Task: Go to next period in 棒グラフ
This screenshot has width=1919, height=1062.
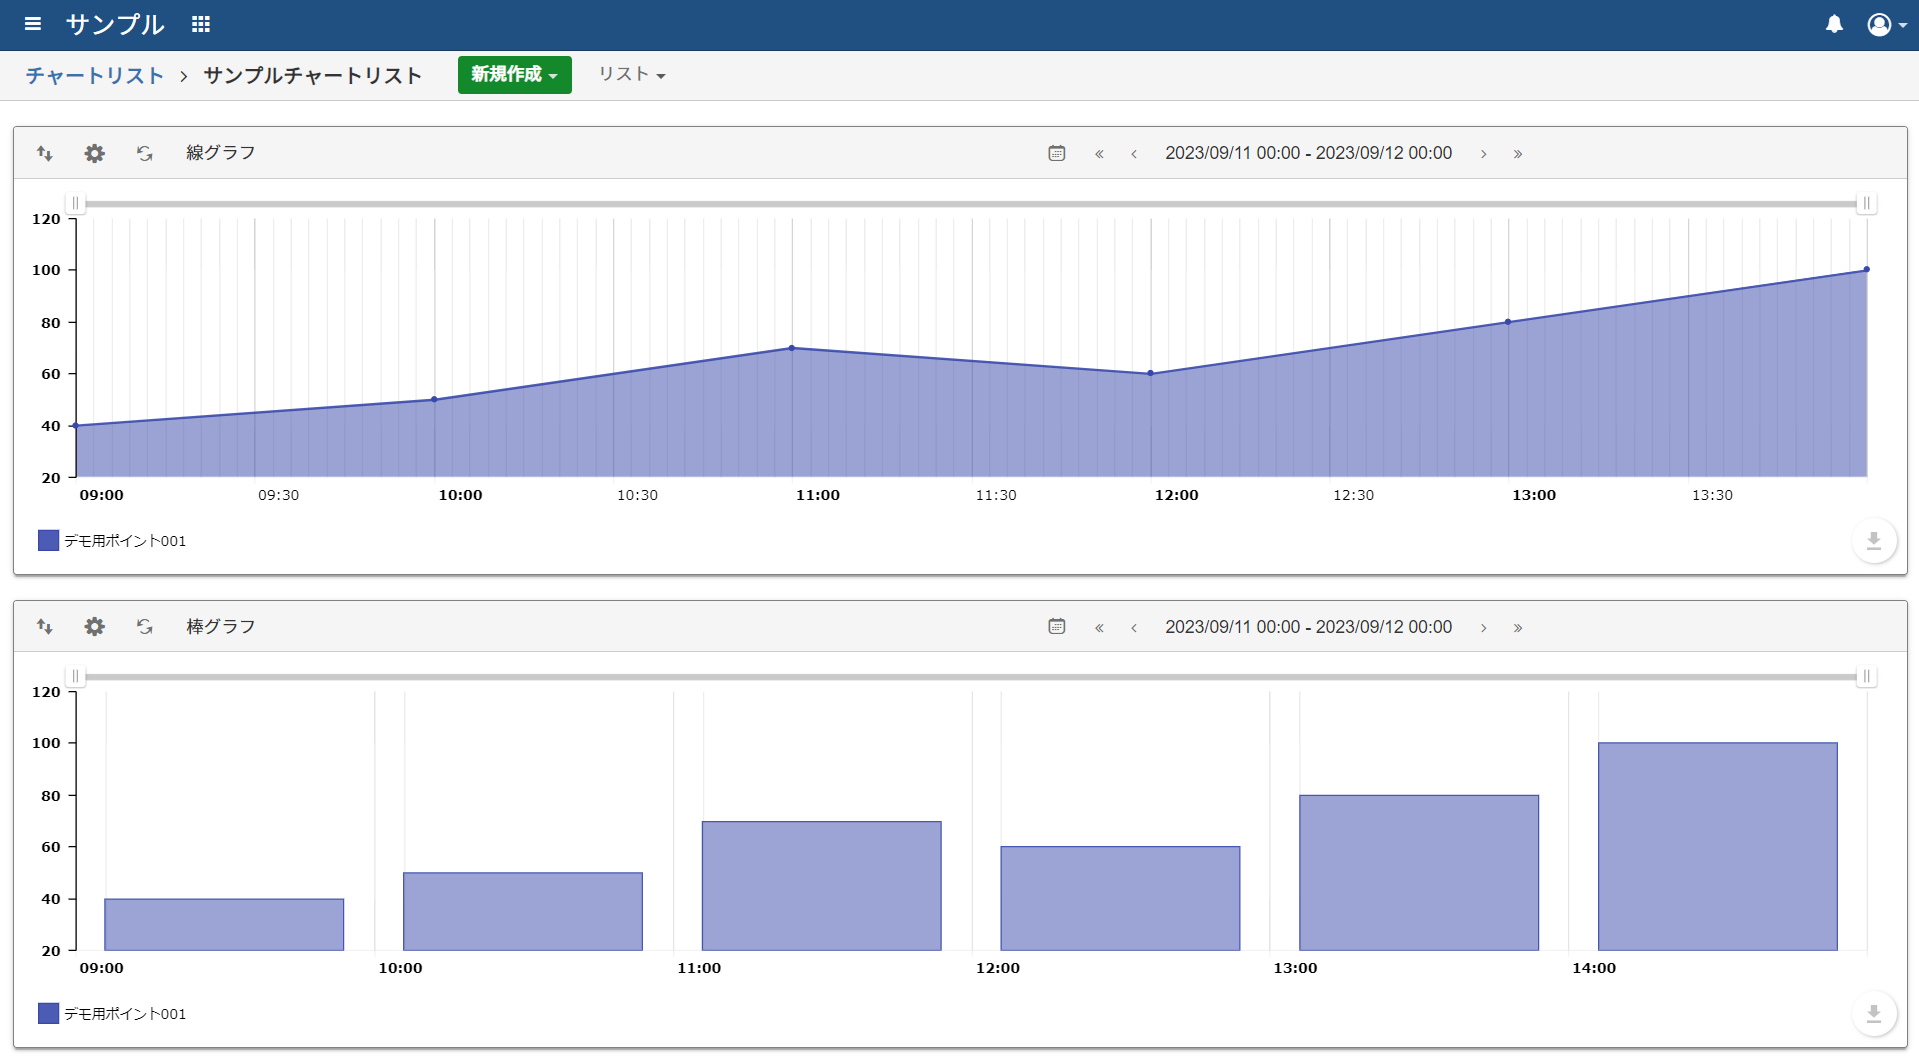Action: point(1484,628)
